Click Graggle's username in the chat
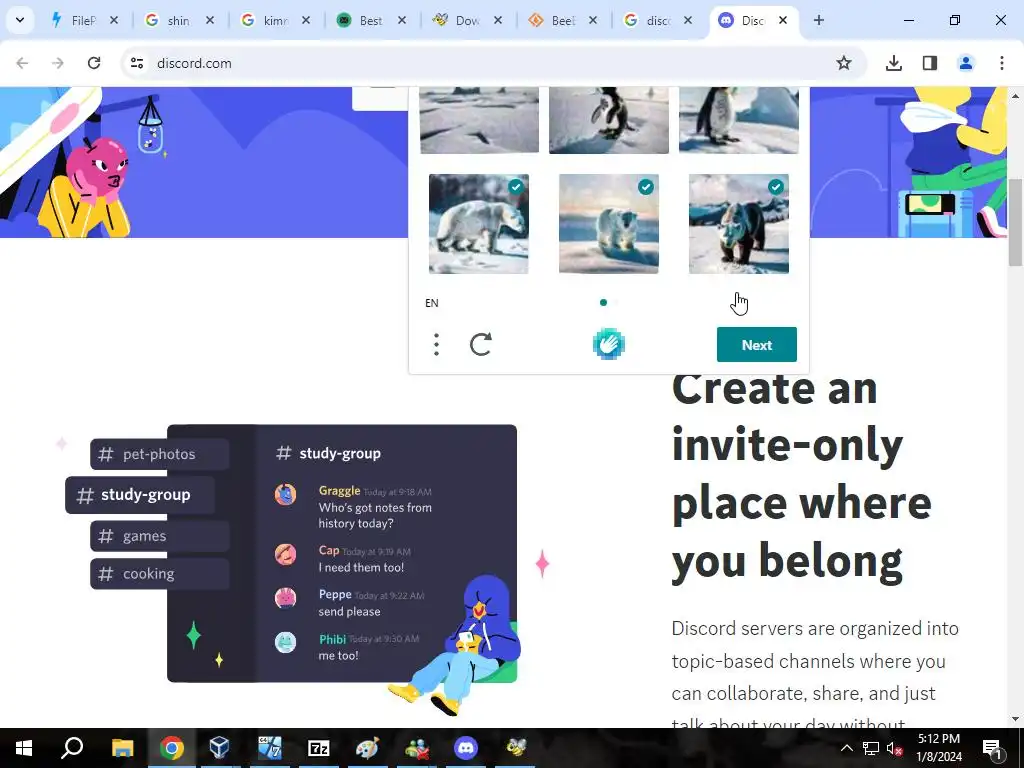The width and height of the screenshot is (1024, 768). pos(339,490)
